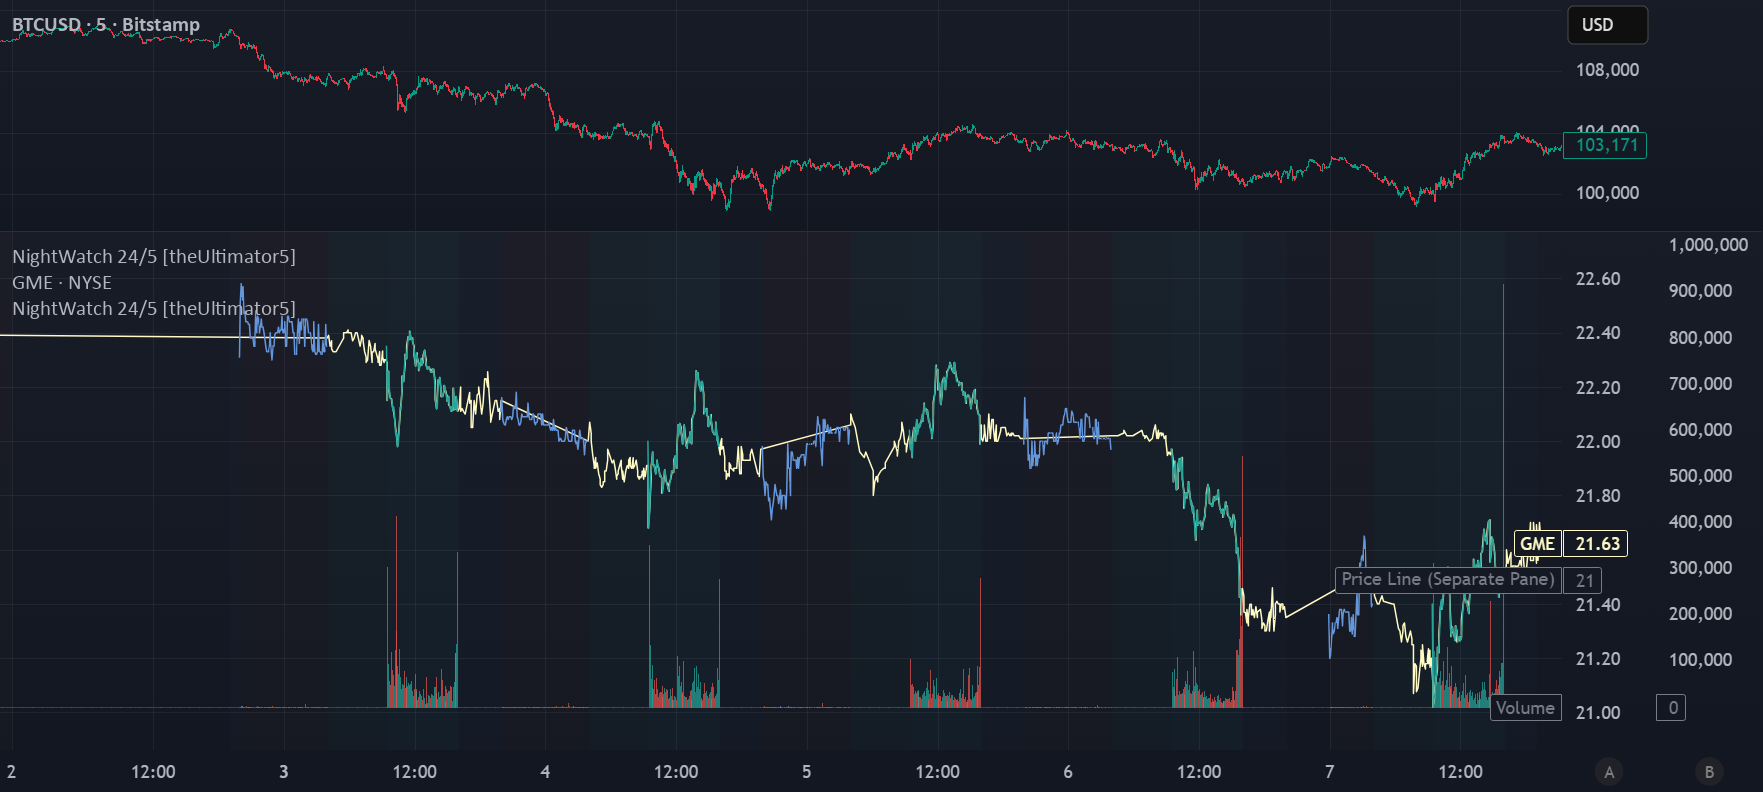The width and height of the screenshot is (1763, 792).
Task: Click the value 21 box beside Price Line label
Action: 1584,580
